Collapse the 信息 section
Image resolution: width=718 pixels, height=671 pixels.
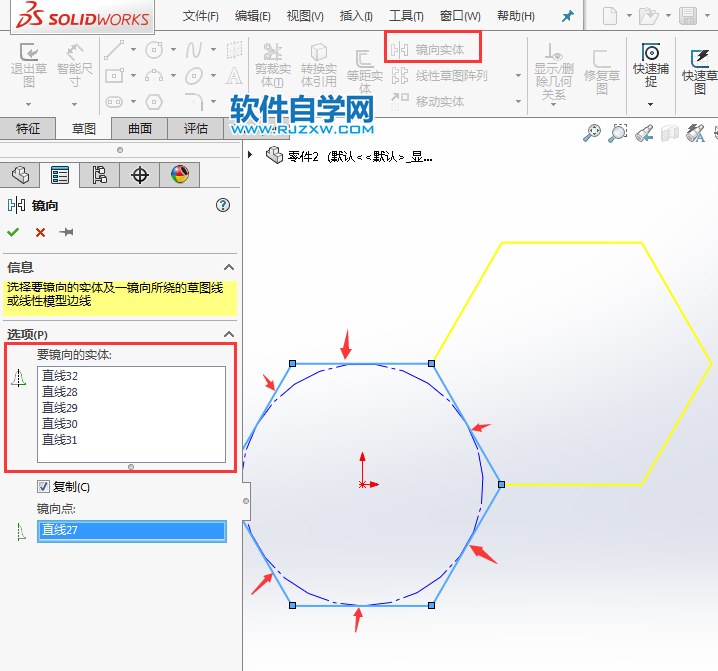(x=229, y=267)
